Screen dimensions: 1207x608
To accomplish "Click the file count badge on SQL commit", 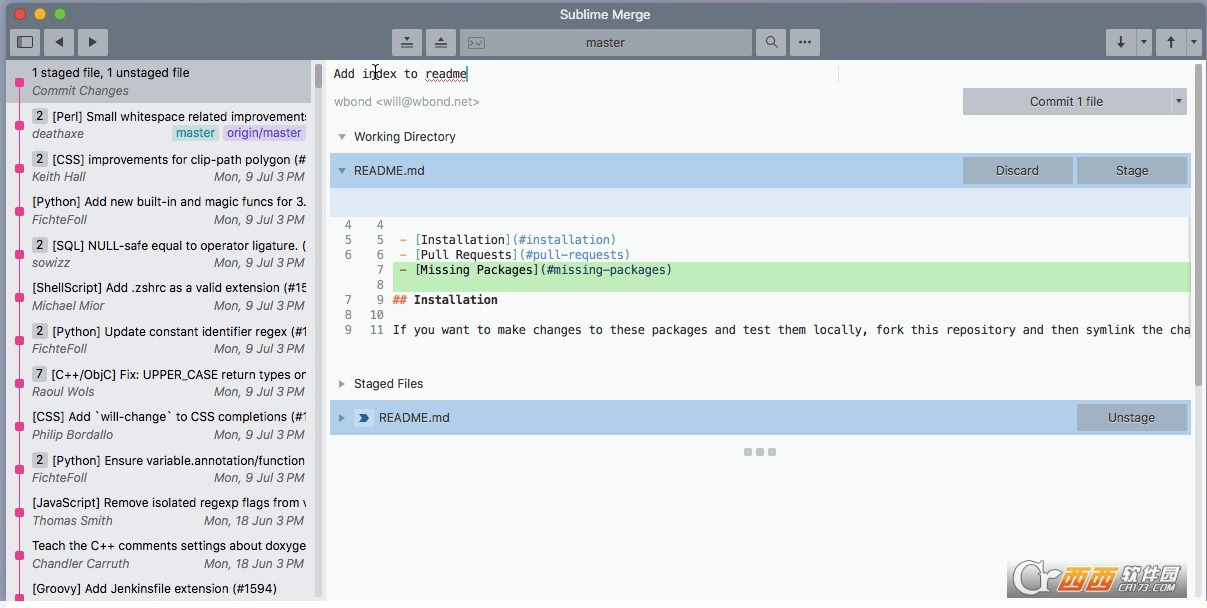I will pos(40,245).
